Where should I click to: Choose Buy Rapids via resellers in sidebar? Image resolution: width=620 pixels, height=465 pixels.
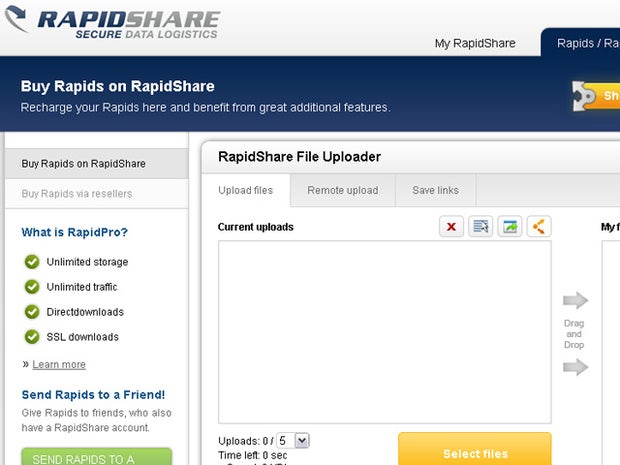click(77, 194)
